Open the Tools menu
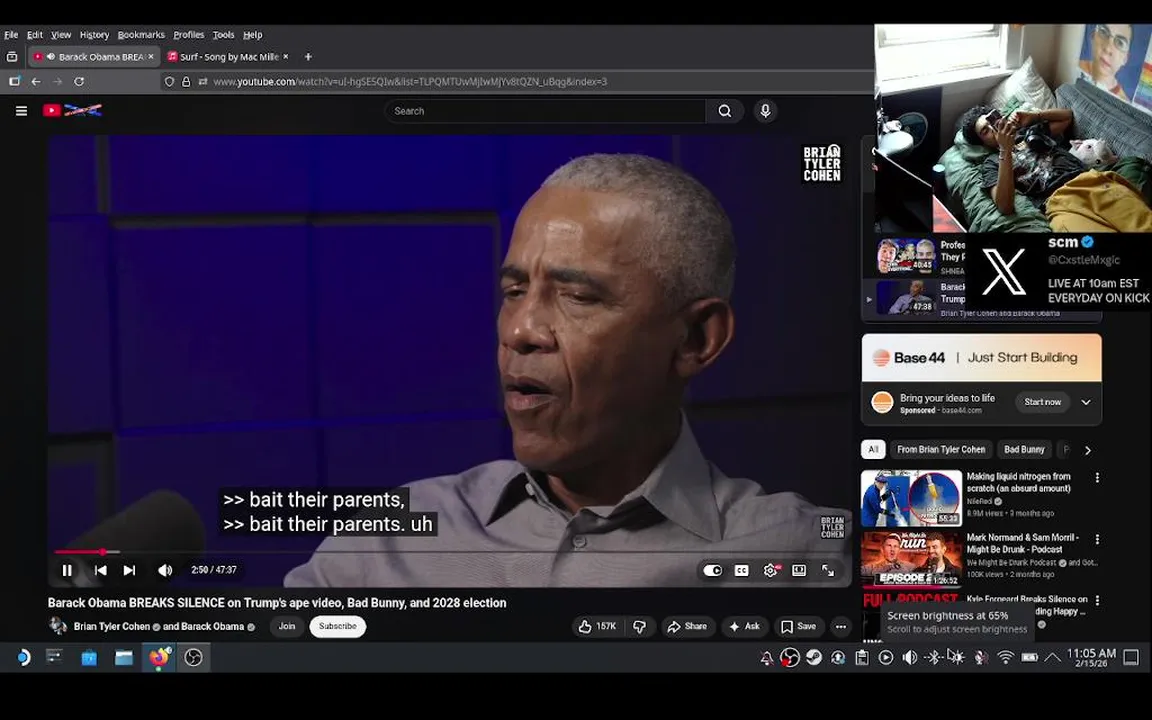The image size is (1152, 720). point(223,35)
